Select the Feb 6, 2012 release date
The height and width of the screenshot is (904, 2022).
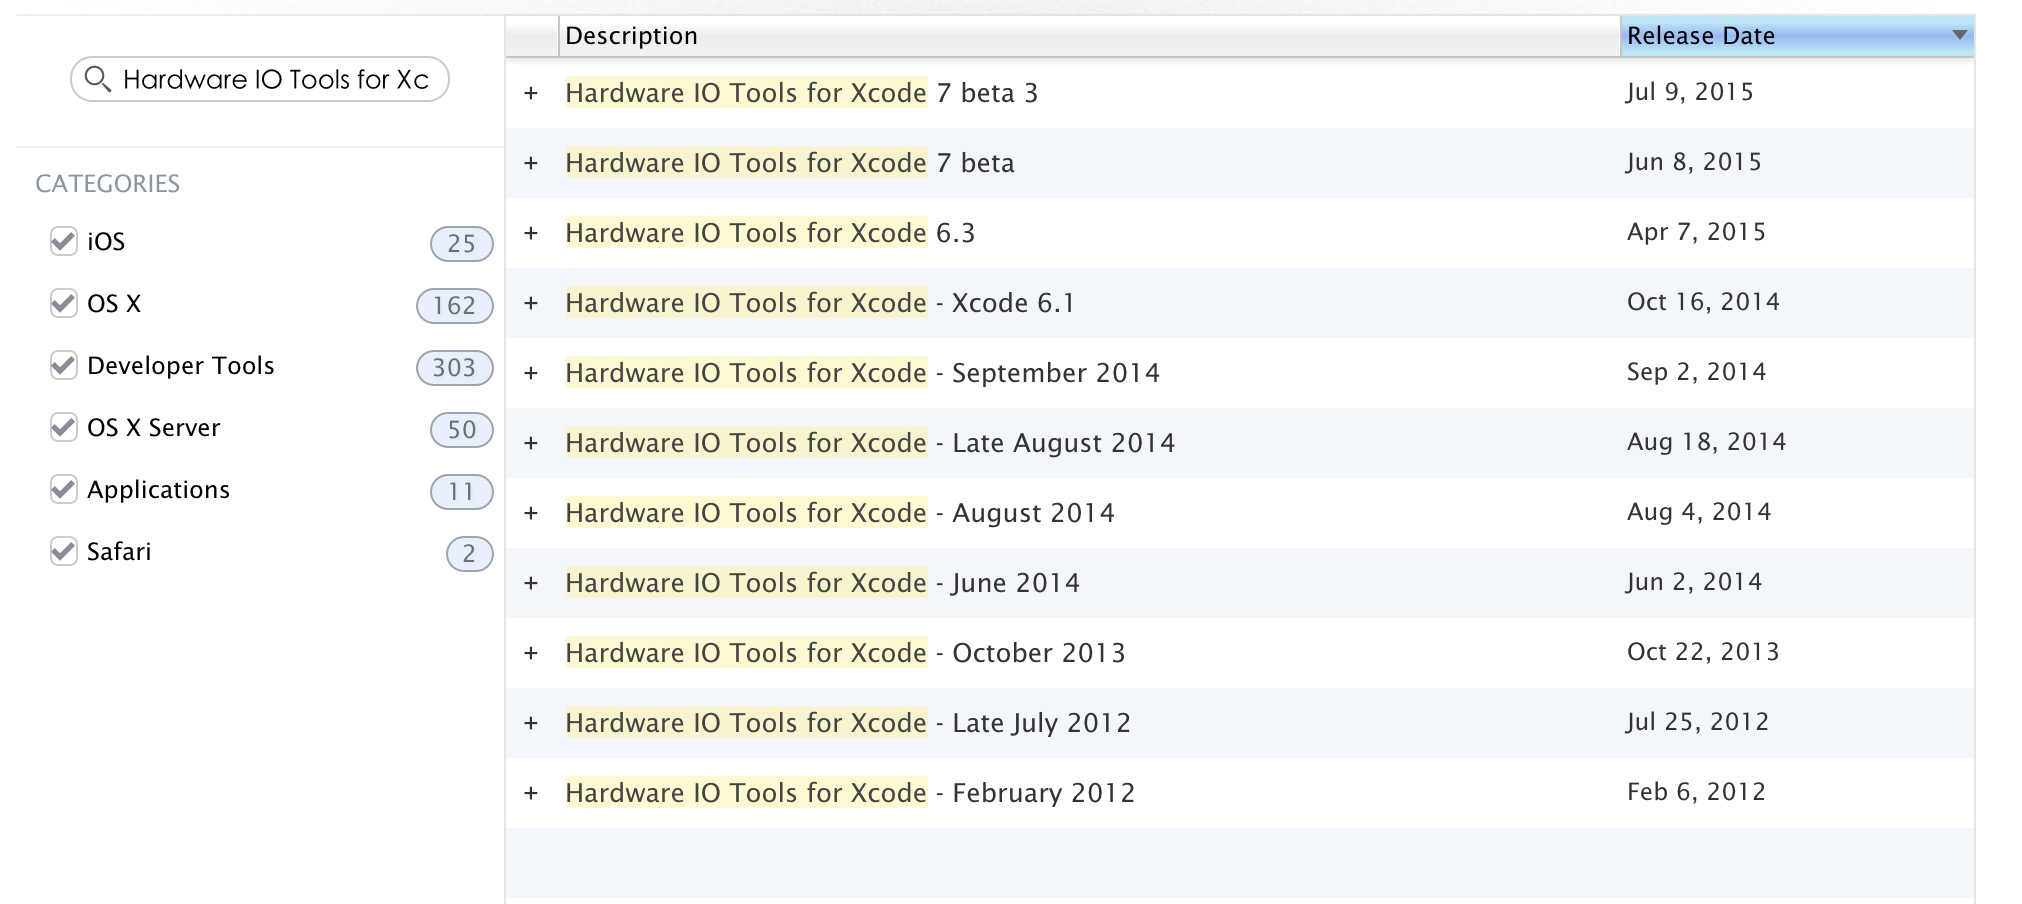(x=1696, y=792)
